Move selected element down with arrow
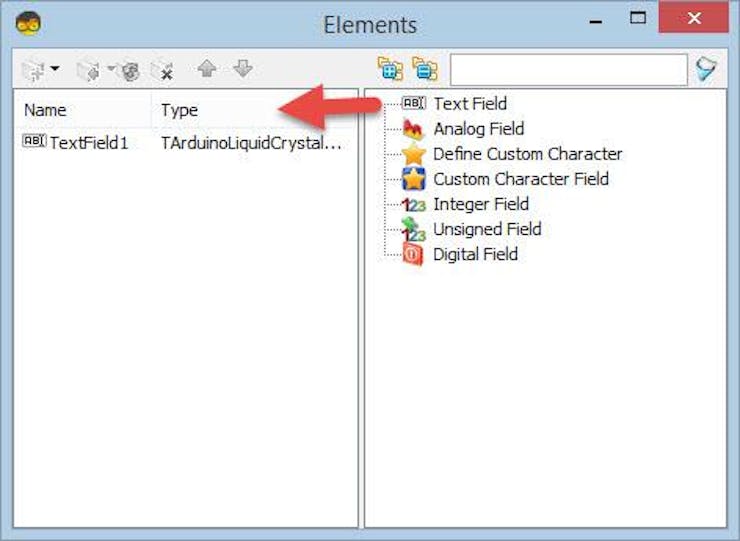Viewport: 740px width, 541px height. pyautogui.click(x=242, y=69)
